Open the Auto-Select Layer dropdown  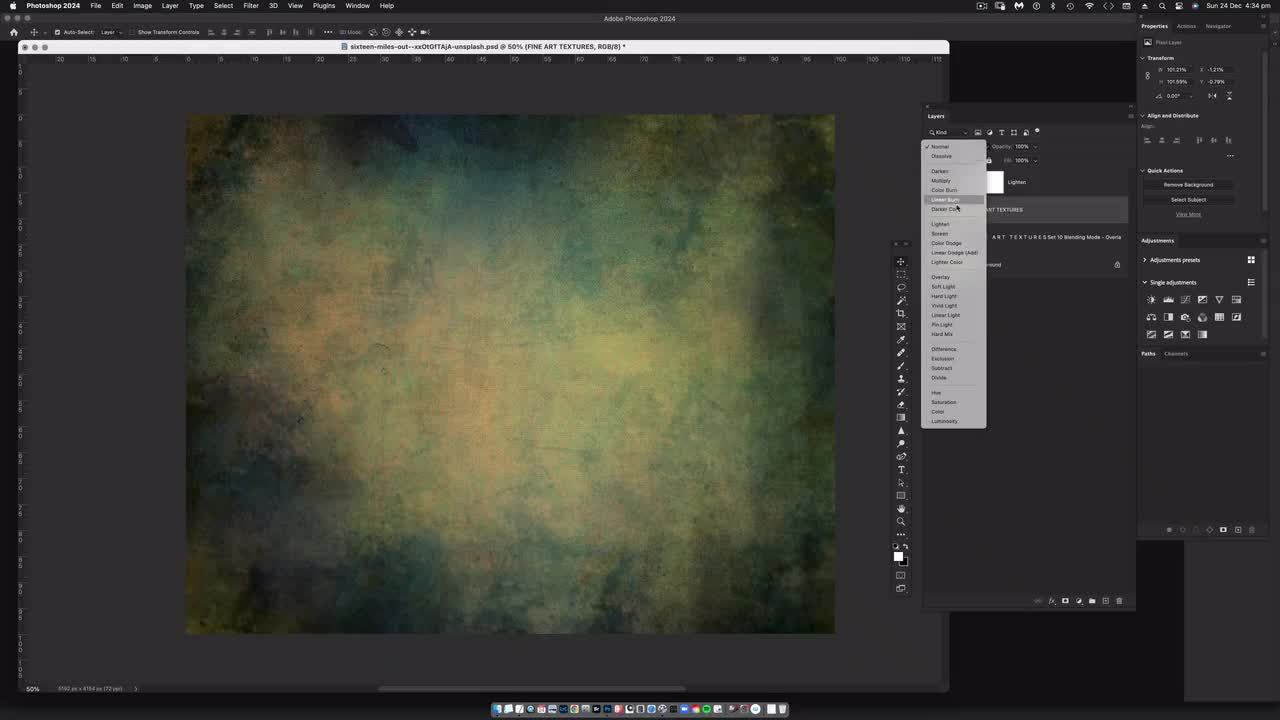tap(110, 32)
